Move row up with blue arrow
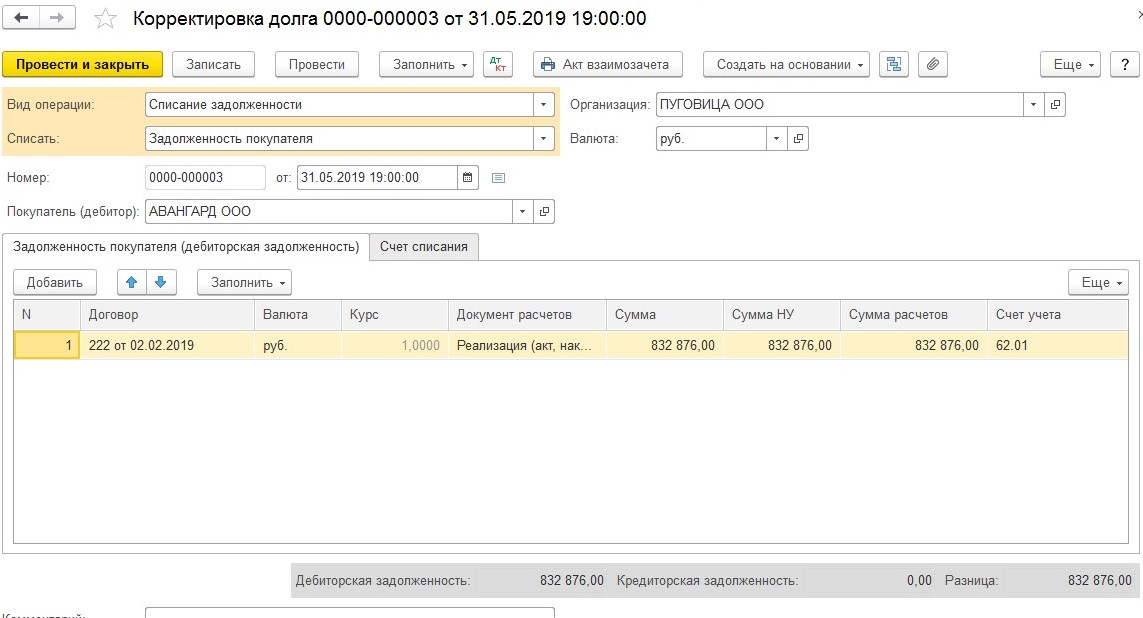Viewport: 1143px width, 618px height. click(x=132, y=283)
